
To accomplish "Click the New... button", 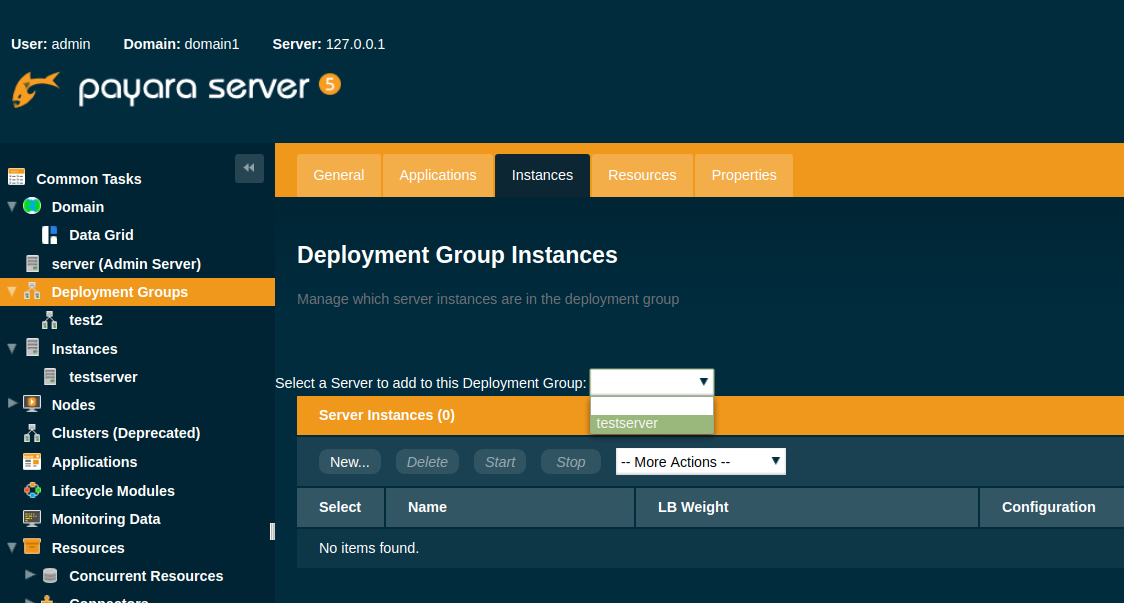I will 349,462.
